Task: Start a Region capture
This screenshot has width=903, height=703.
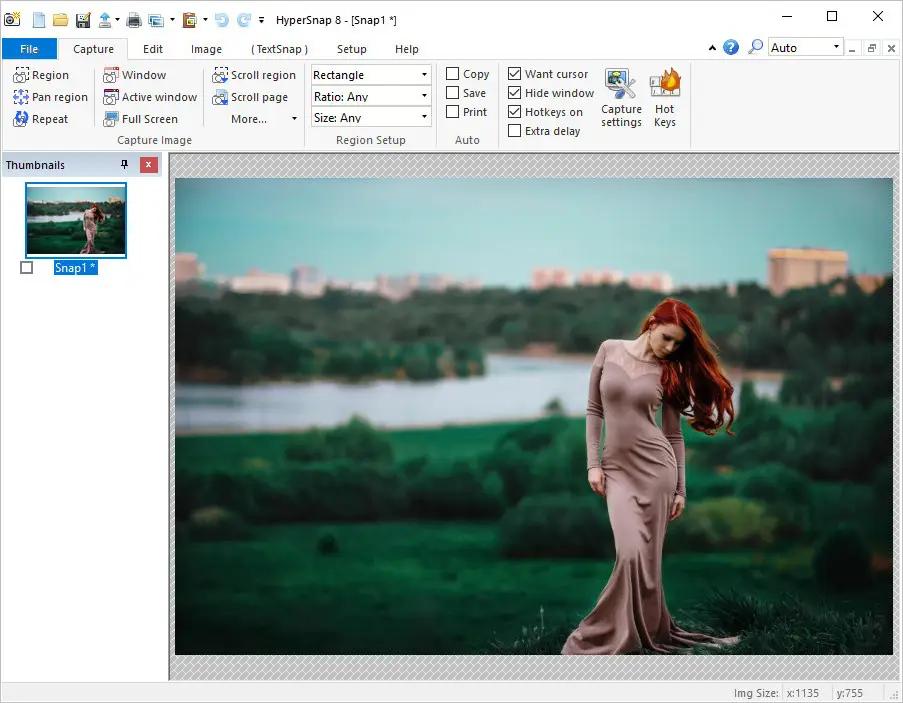Action: [42, 75]
